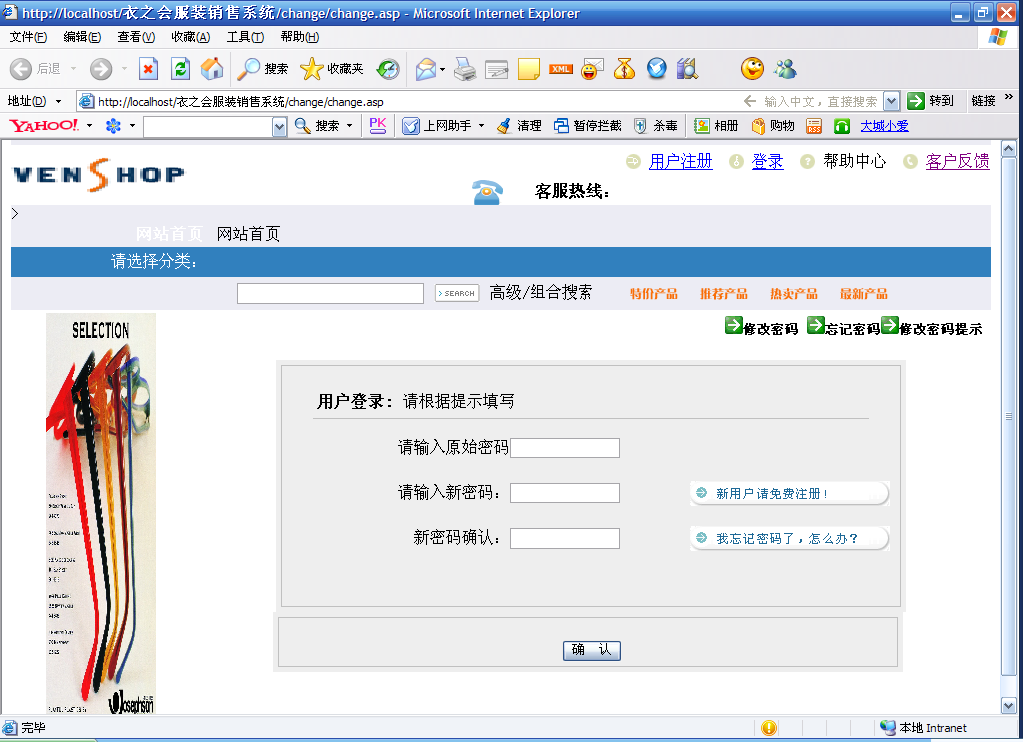This screenshot has width=1023, height=742.
Task: Expand the Yahoo search box dropdown
Action: [279, 127]
